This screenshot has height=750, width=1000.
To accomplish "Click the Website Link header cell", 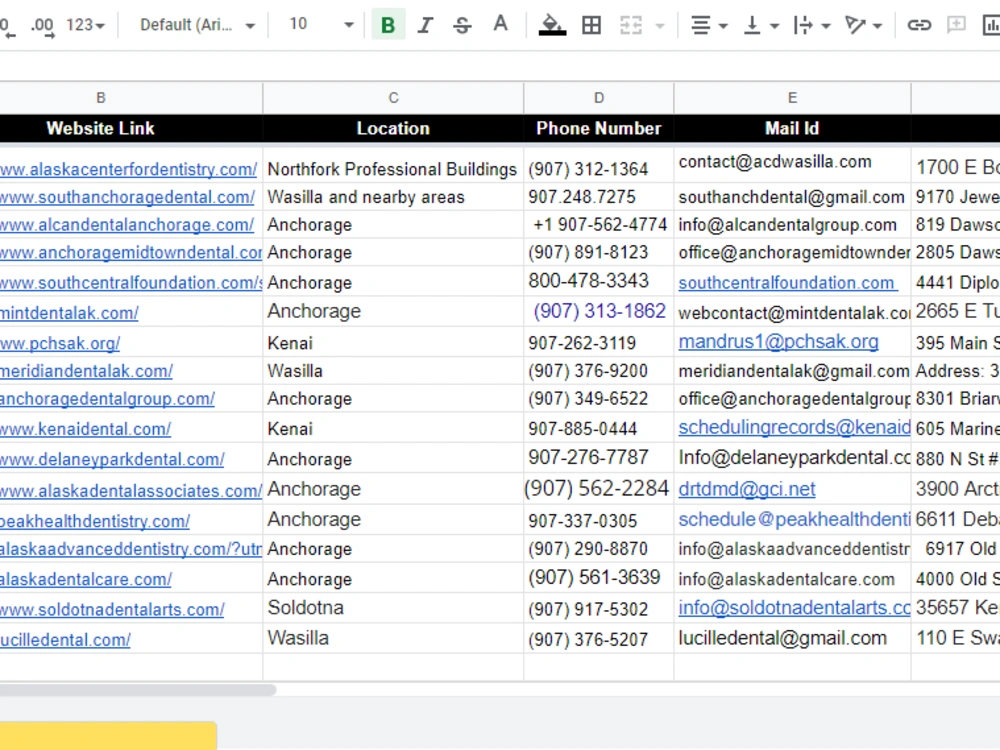I will coord(101,128).
